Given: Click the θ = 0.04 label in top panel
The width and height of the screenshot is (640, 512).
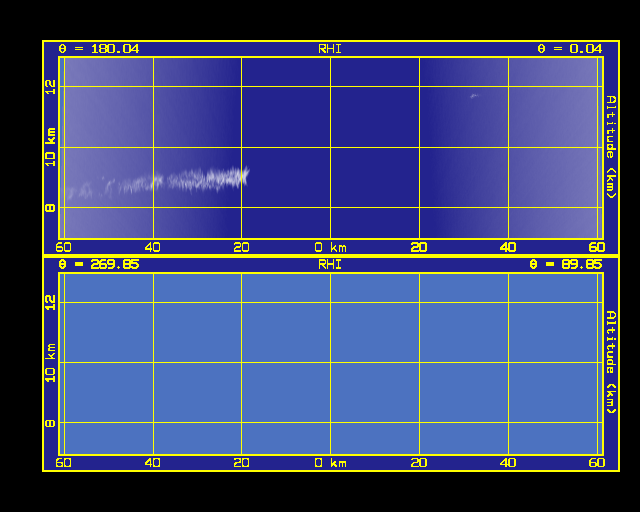Looking at the screenshot, I should coord(569,49).
